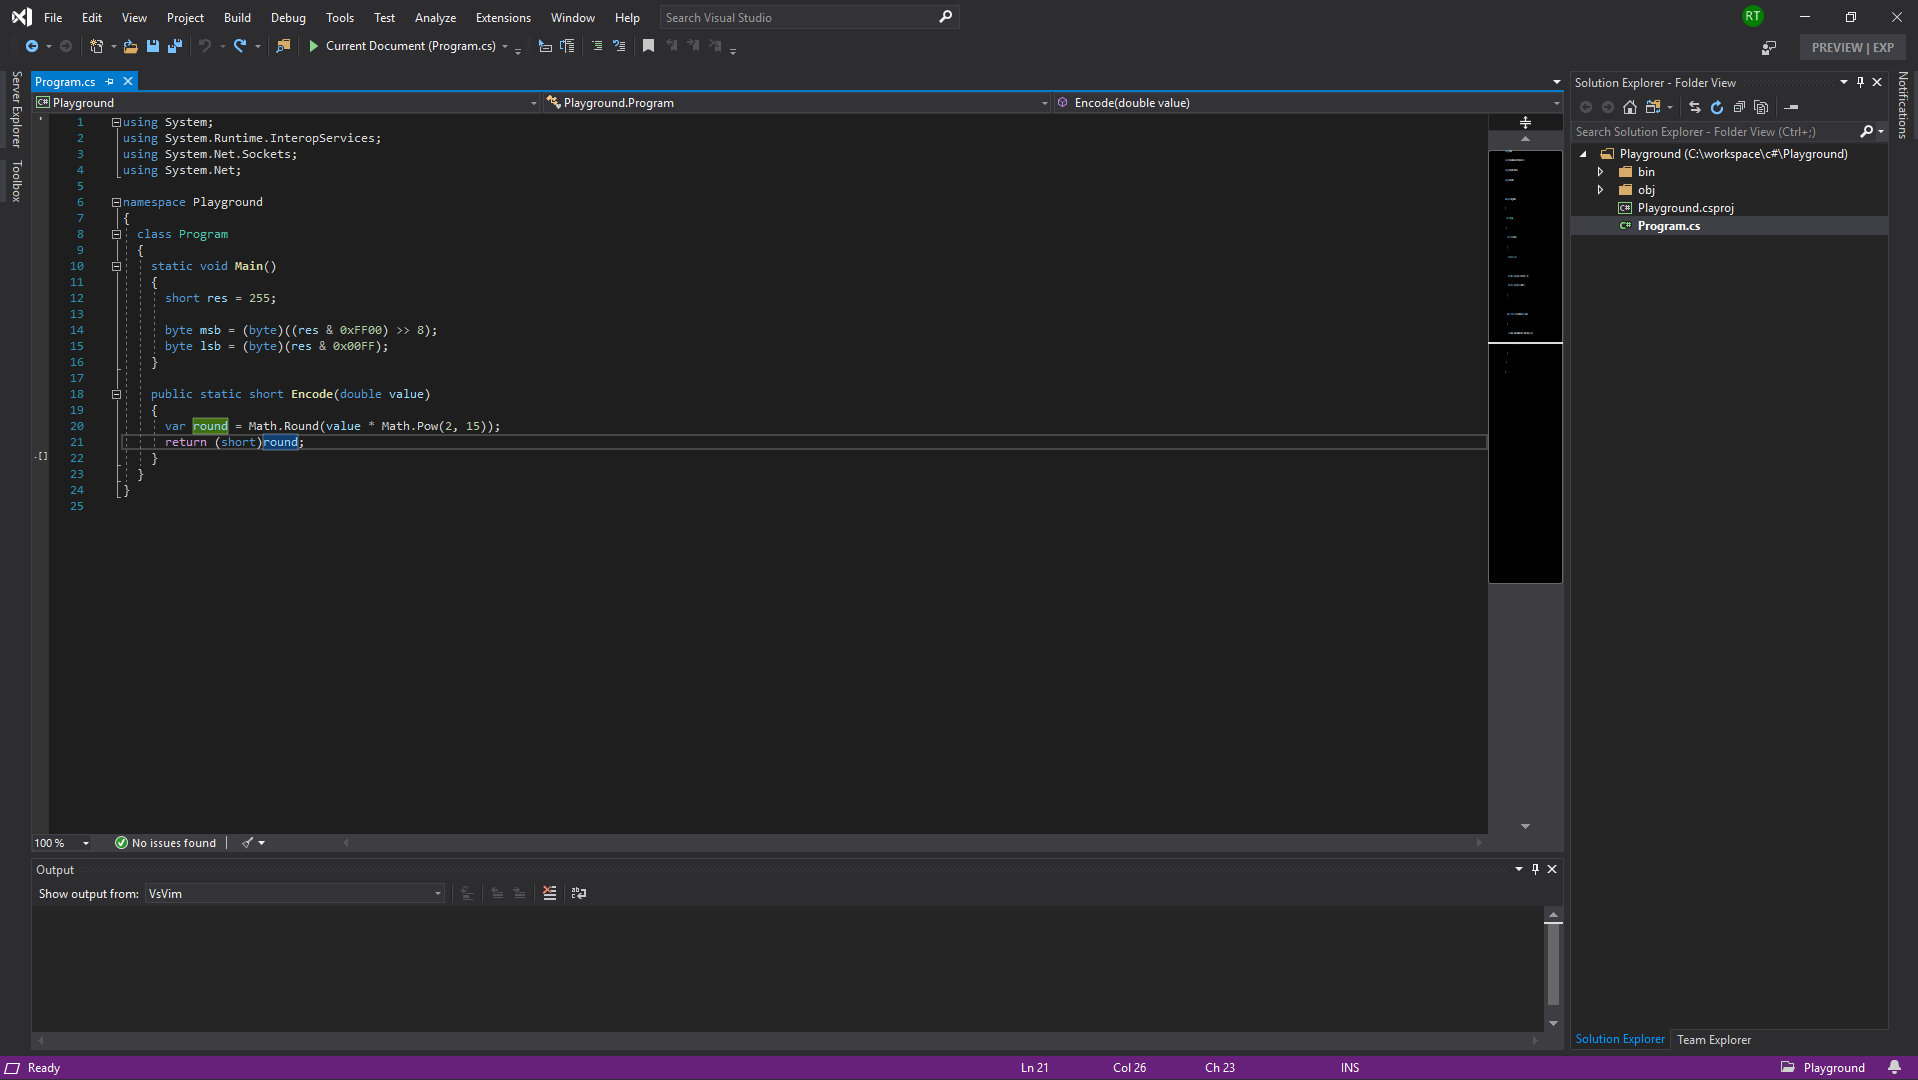
Task: Open the Live Share feedback icon
Action: (x=1769, y=47)
